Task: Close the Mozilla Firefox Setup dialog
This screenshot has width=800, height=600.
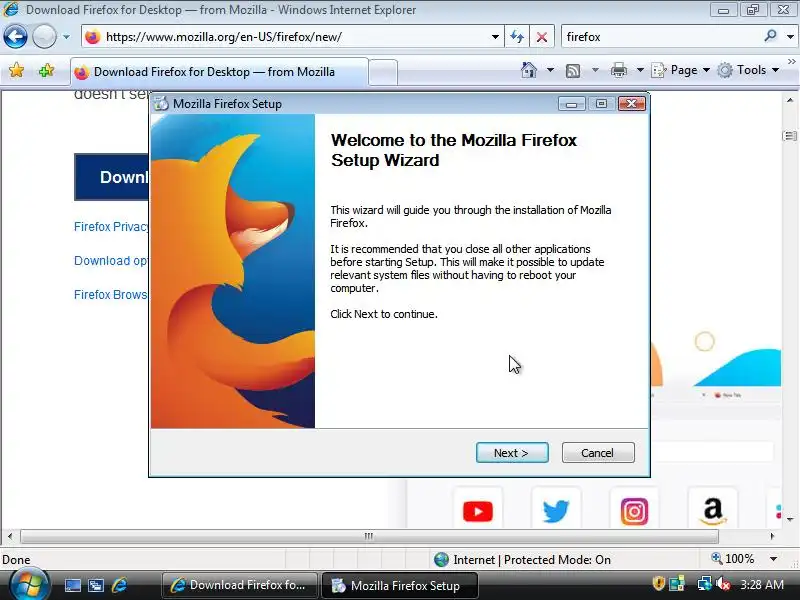Action: [x=632, y=104]
